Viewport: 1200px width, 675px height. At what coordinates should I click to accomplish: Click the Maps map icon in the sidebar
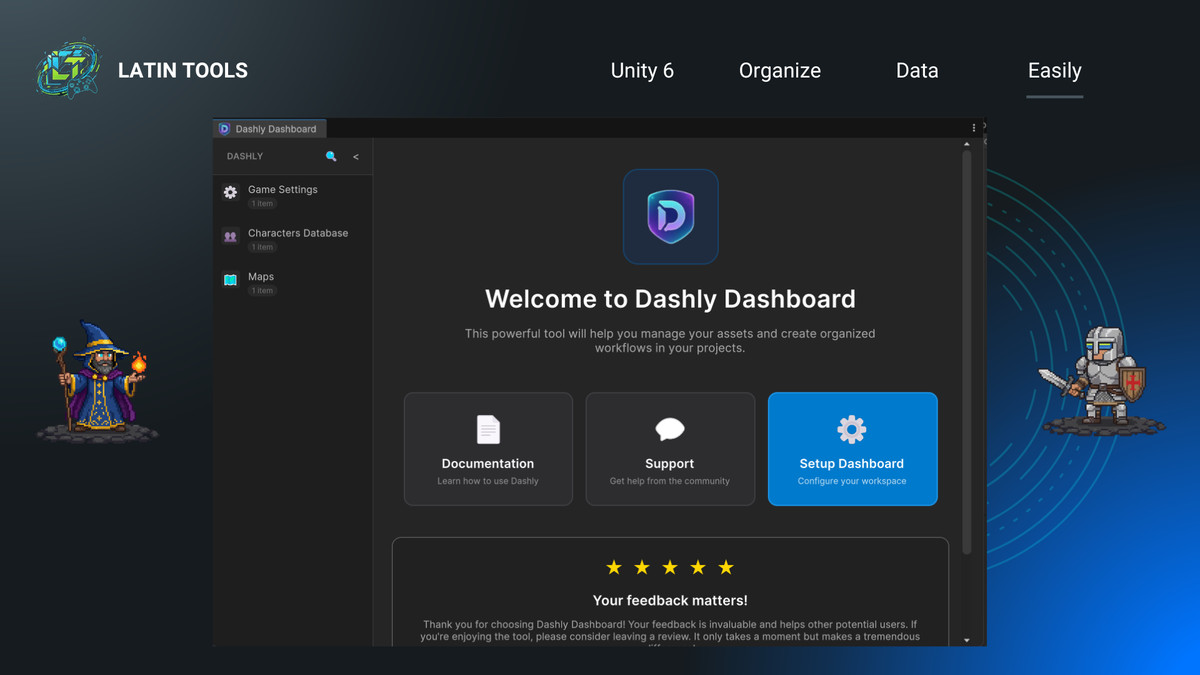229,280
